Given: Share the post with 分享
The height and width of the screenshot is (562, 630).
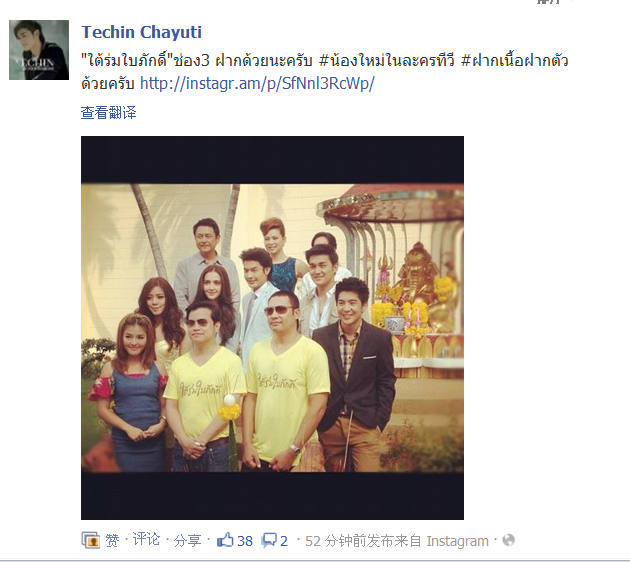Looking at the screenshot, I should click(x=187, y=541).
